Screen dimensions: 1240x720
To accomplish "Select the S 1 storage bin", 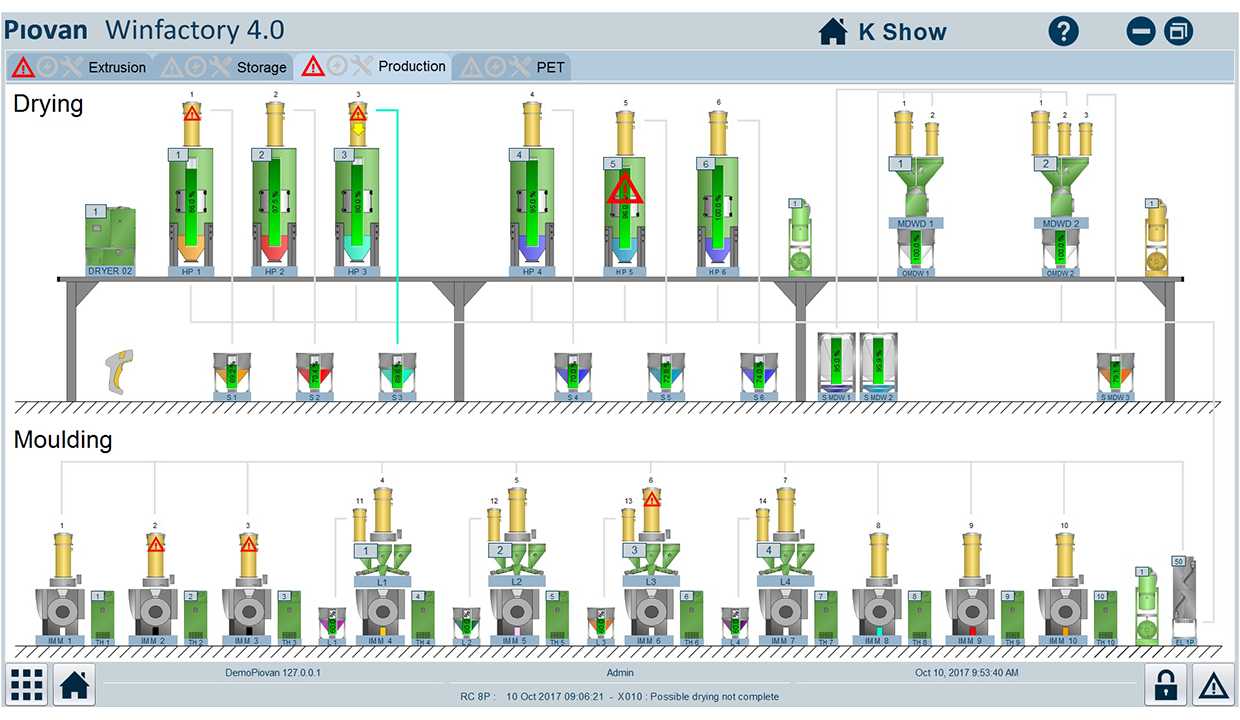I will point(233,377).
